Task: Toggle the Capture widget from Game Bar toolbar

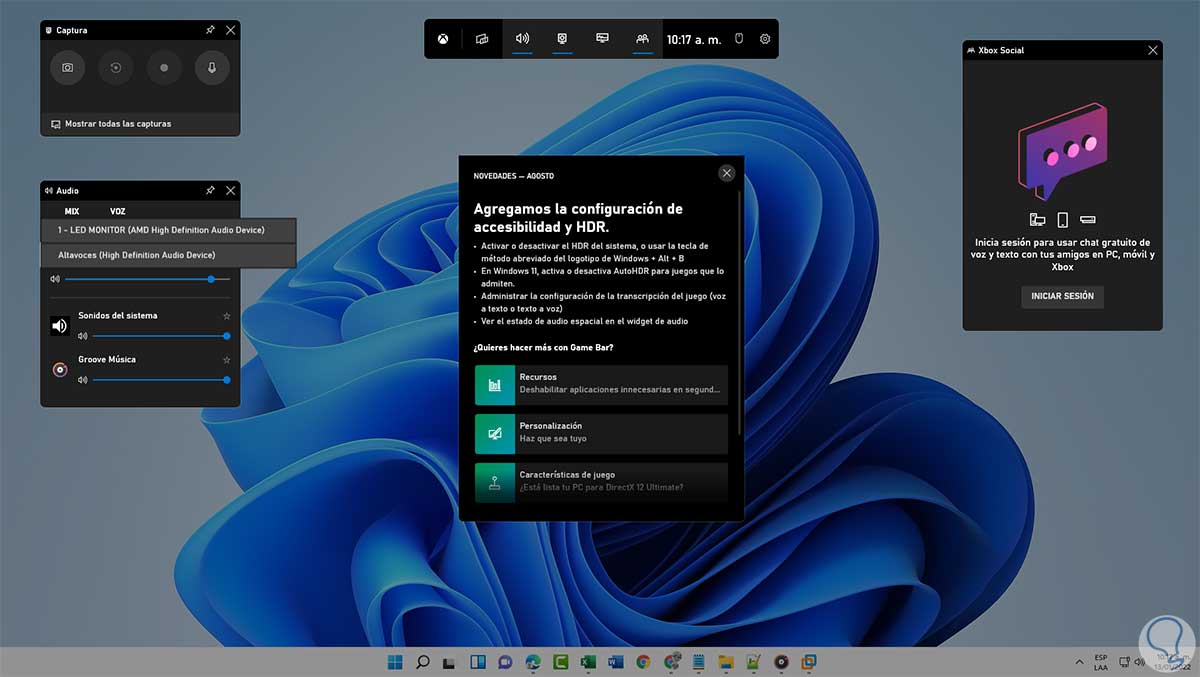Action: [562, 39]
